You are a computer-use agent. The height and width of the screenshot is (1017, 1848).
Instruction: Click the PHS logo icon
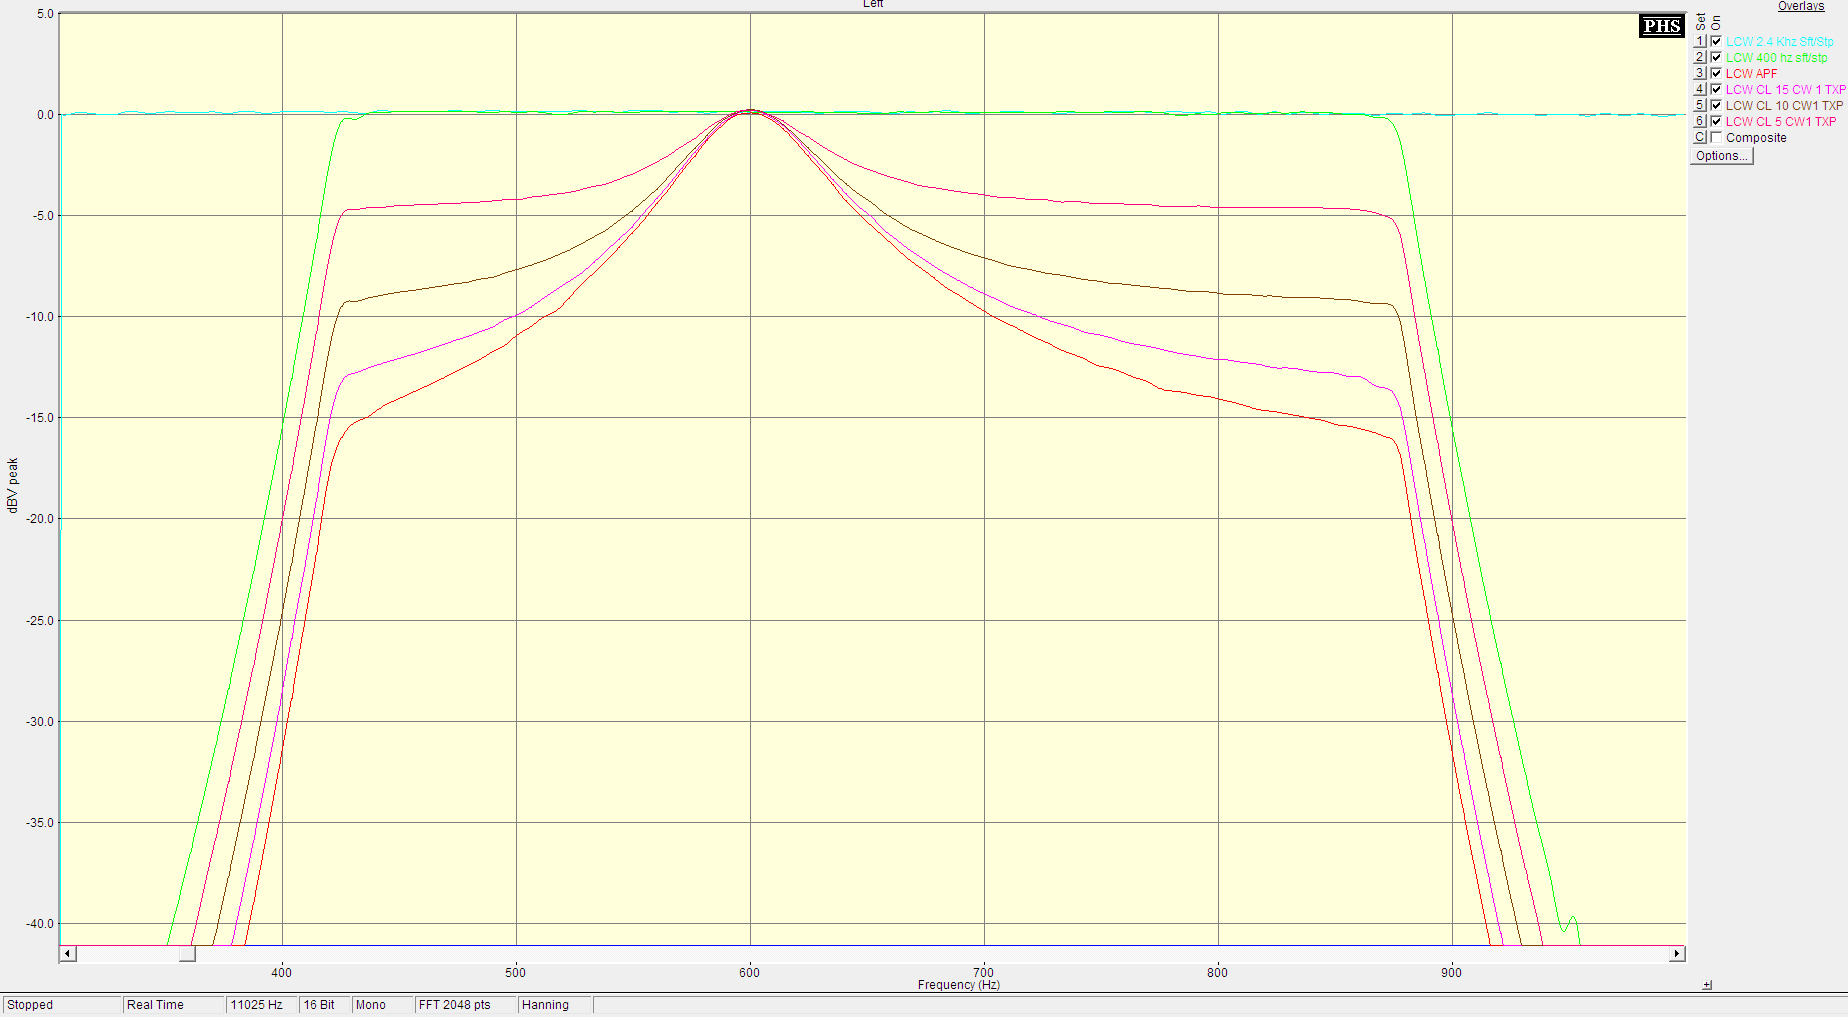pyautogui.click(x=1661, y=26)
